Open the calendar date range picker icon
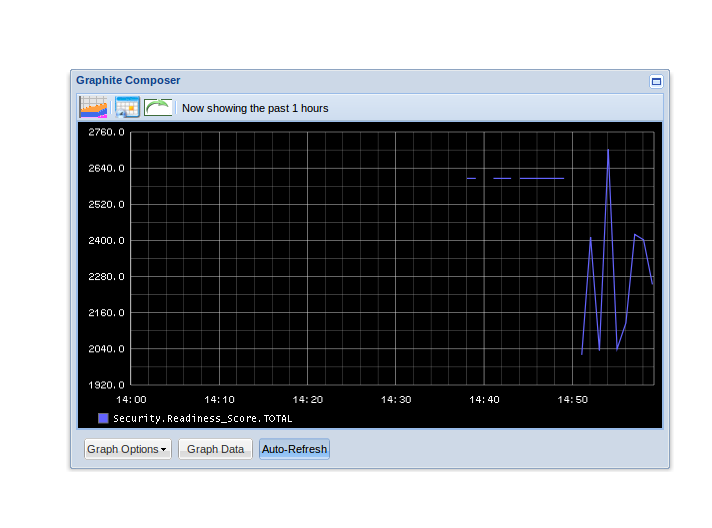The image size is (712, 528). pos(127,107)
